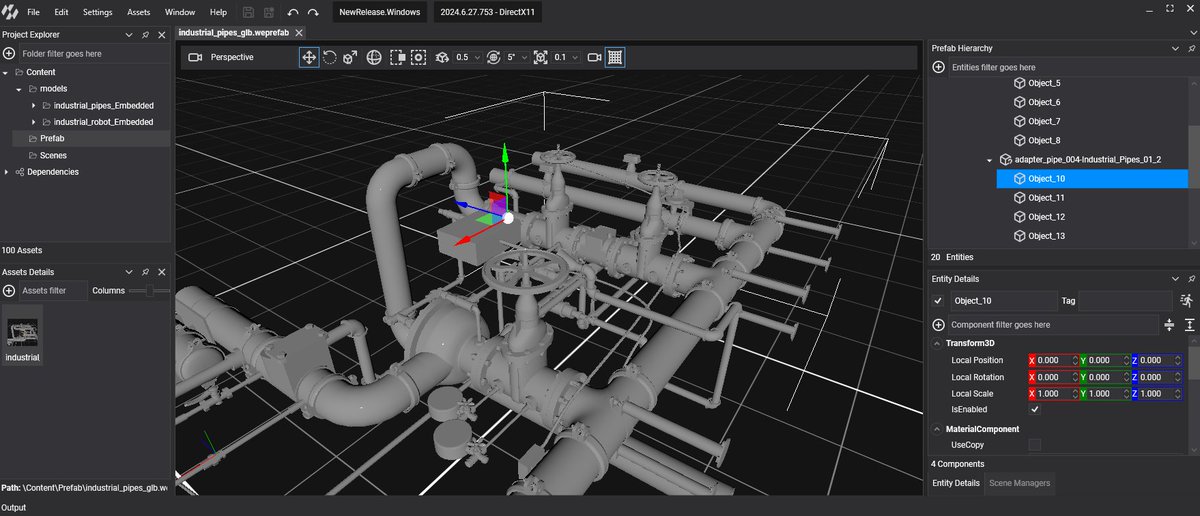The width and height of the screenshot is (1200, 516).
Task: Click the static entity running-figure icon
Action: pyautogui.click(x=1186, y=300)
